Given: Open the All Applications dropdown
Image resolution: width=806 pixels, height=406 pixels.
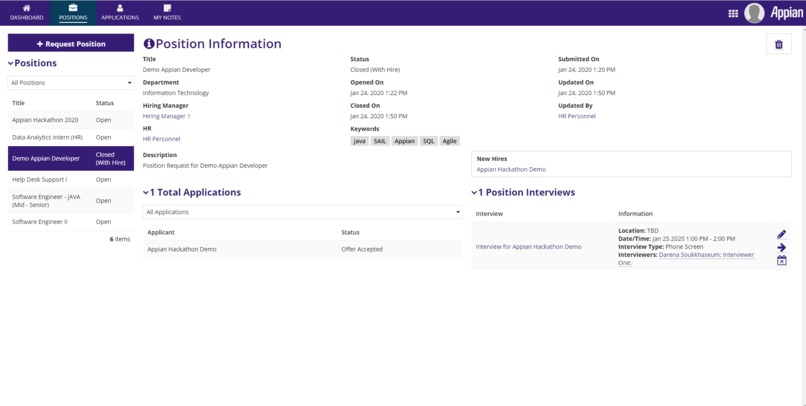Looking at the screenshot, I should coord(302,212).
